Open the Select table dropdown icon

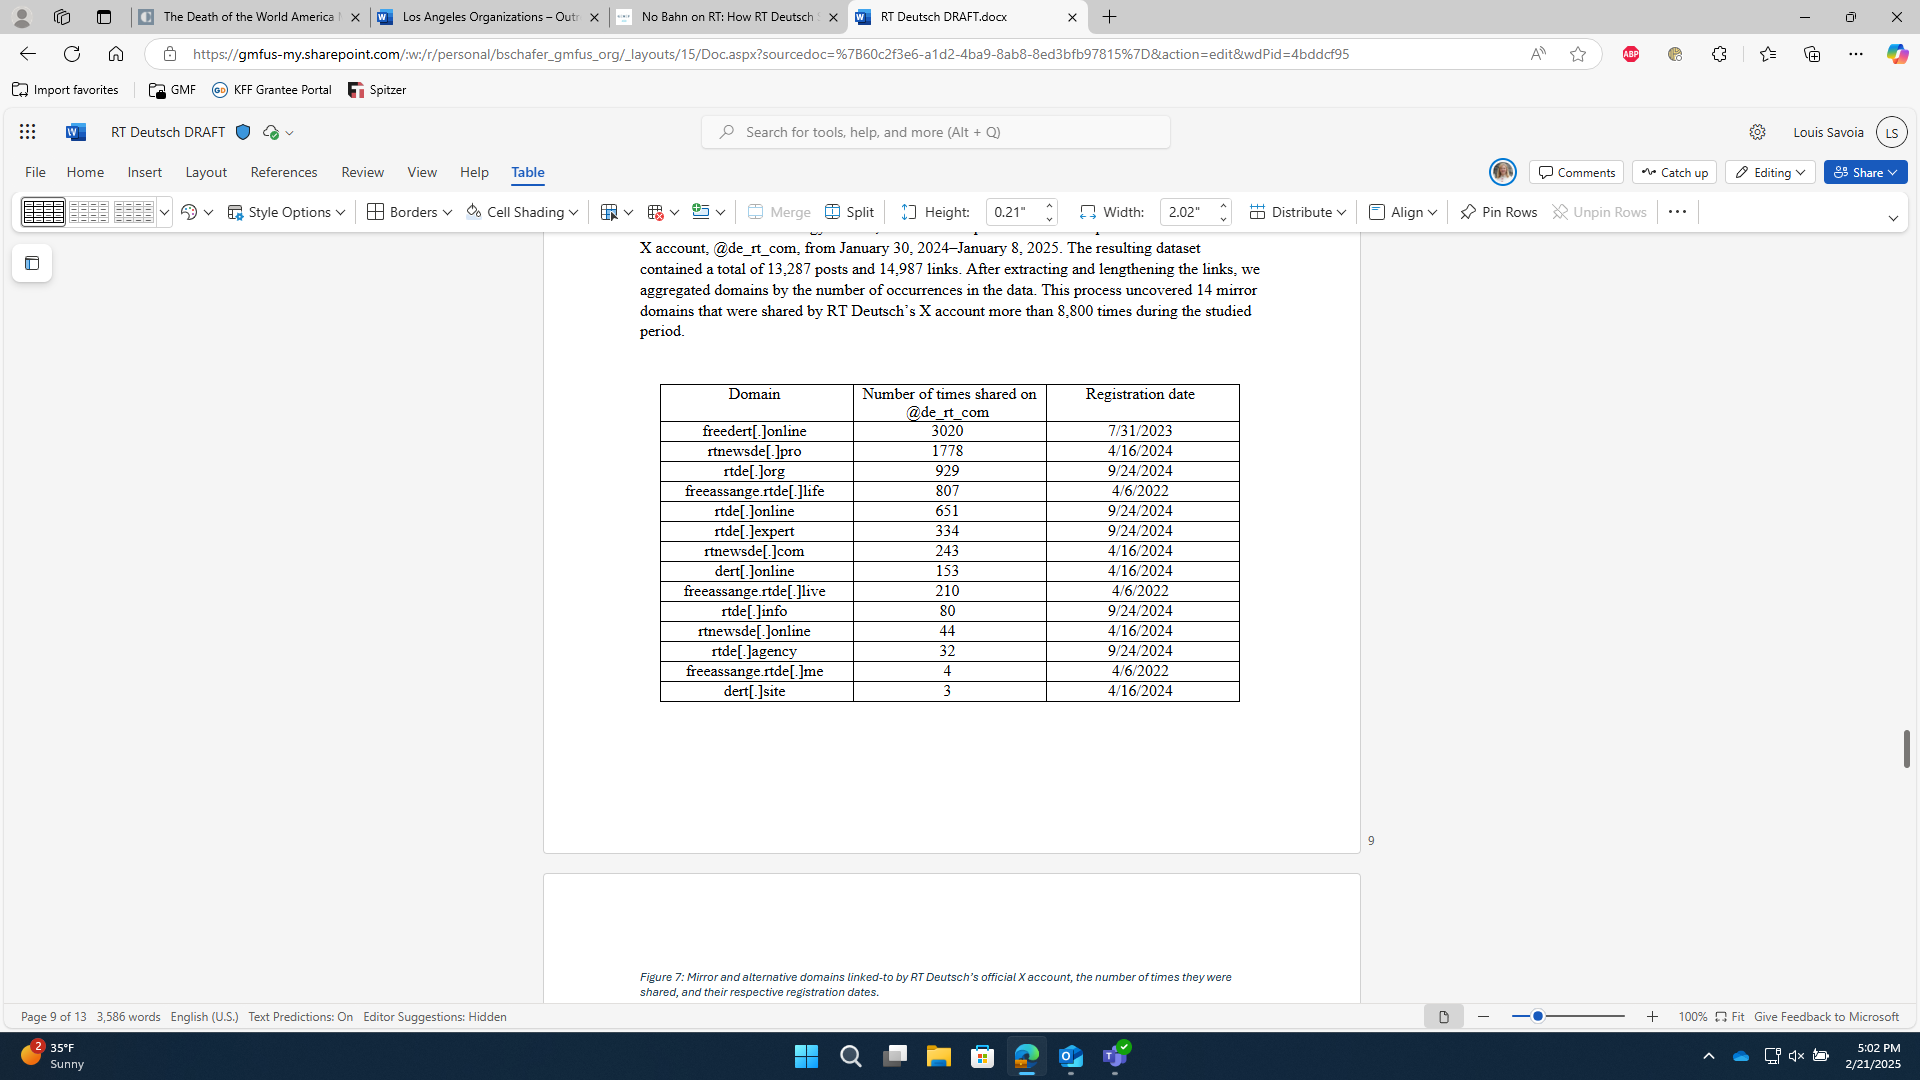pyautogui.click(x=617, y=212)
